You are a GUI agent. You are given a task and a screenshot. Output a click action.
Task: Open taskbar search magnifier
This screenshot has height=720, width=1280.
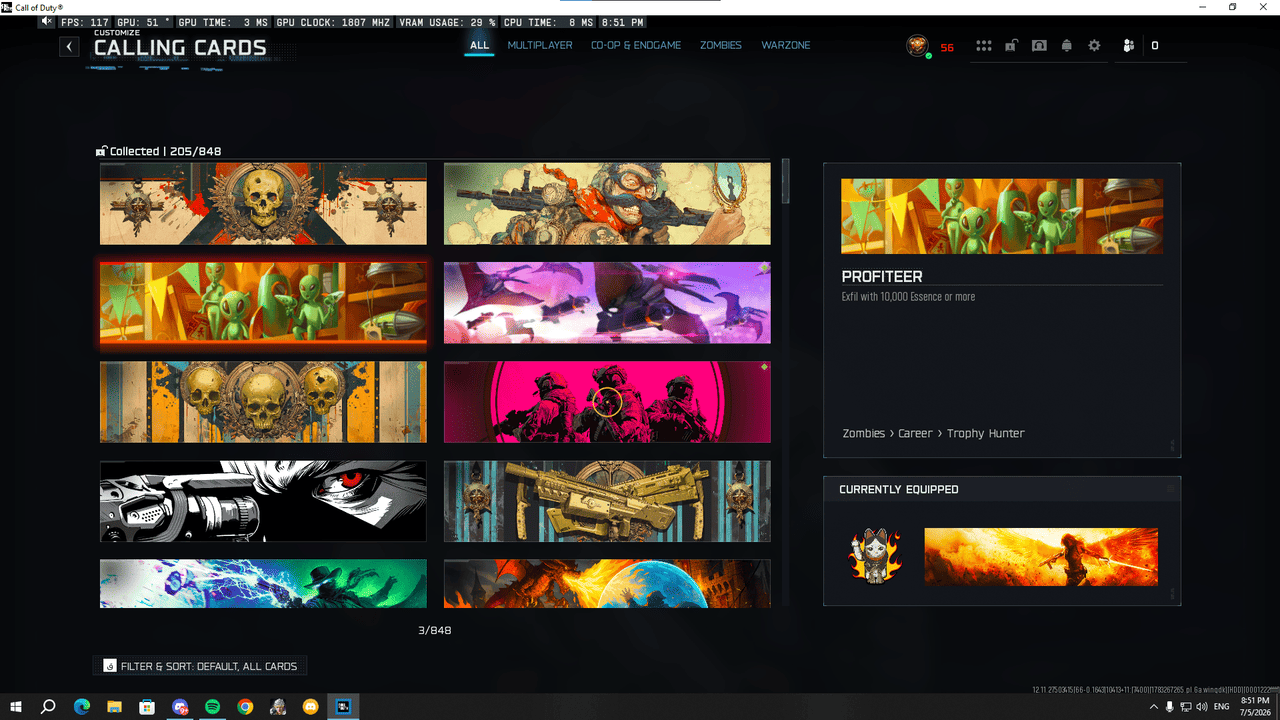pyautogui.click(x=48, y=707)
